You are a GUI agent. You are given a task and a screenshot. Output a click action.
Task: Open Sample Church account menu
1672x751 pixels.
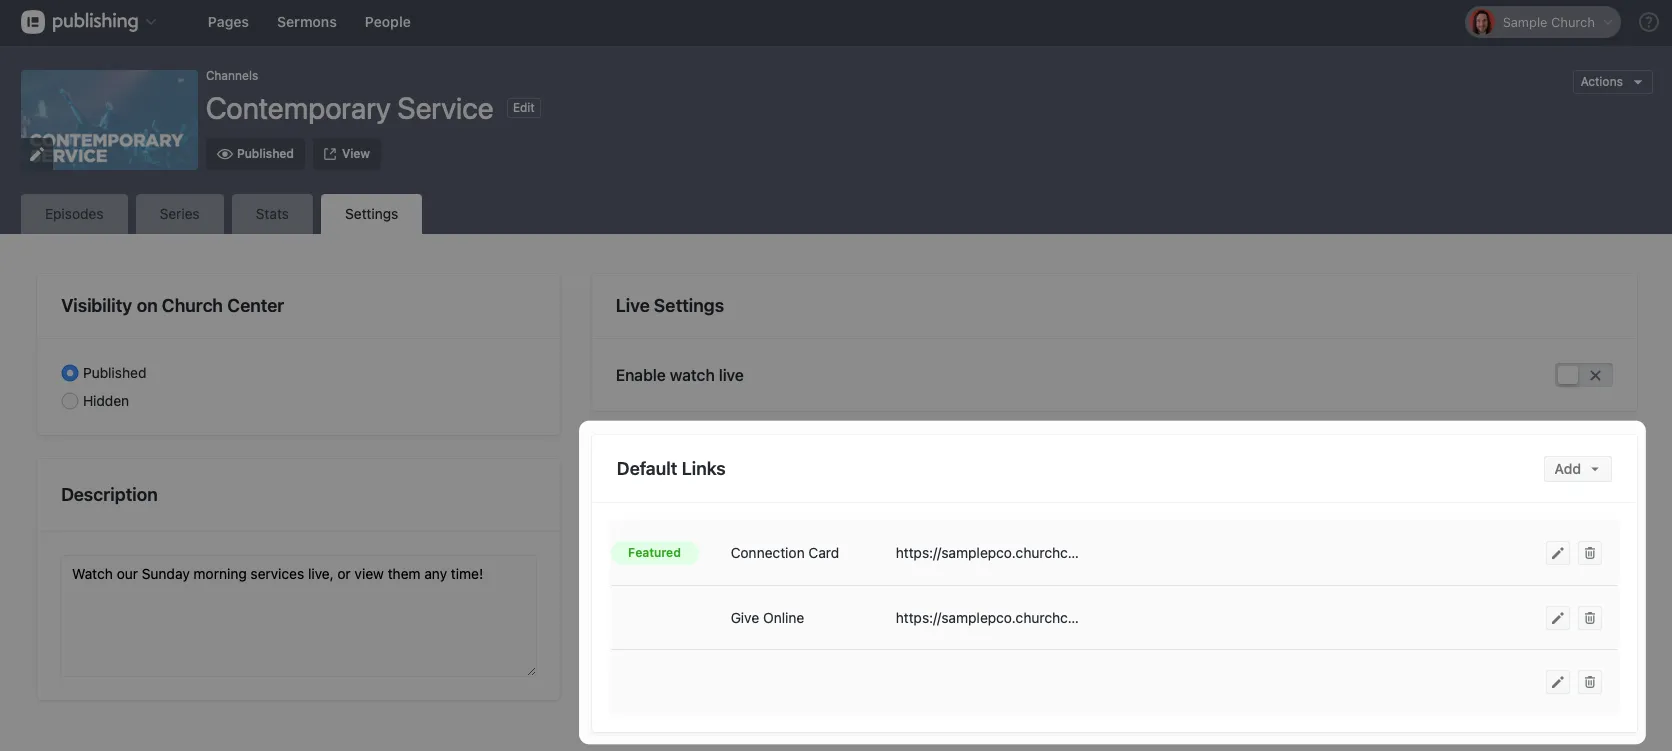(x=1542, y=22)
